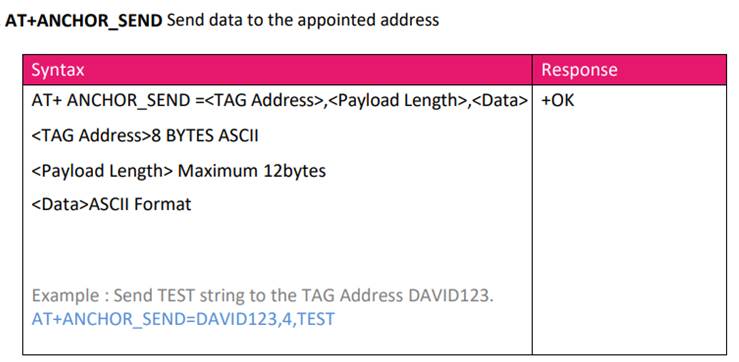Click the Data ASCII Format line
Image resolution: width=739 pixels, height=362 pixels.
click(111, 205)
